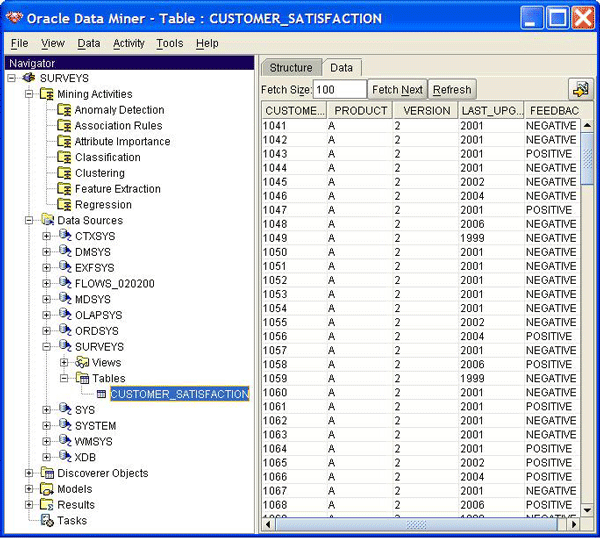Click the Classification folder icon
This screenshot has height=538, width=600.
pos(64,157)
